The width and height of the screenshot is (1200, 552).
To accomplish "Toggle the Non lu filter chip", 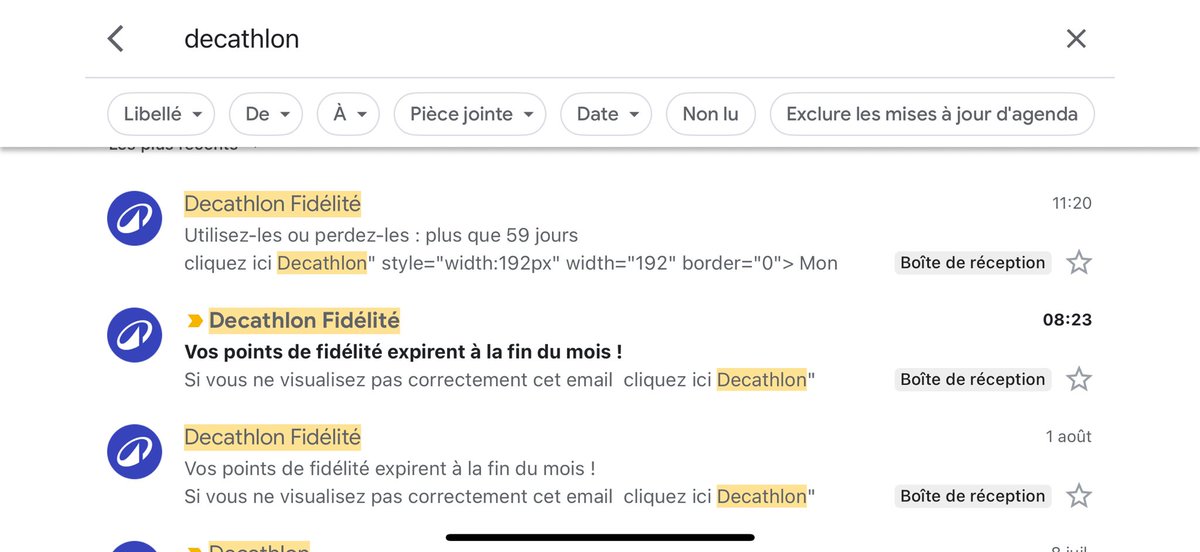I will pos(710,114).
